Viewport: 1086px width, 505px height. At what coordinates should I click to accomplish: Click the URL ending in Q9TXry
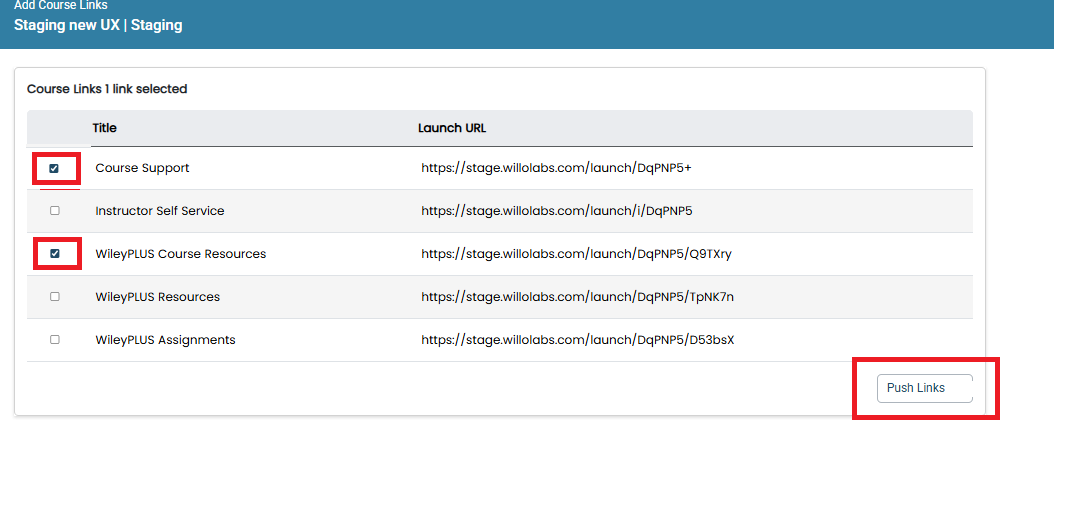(576, 254)
